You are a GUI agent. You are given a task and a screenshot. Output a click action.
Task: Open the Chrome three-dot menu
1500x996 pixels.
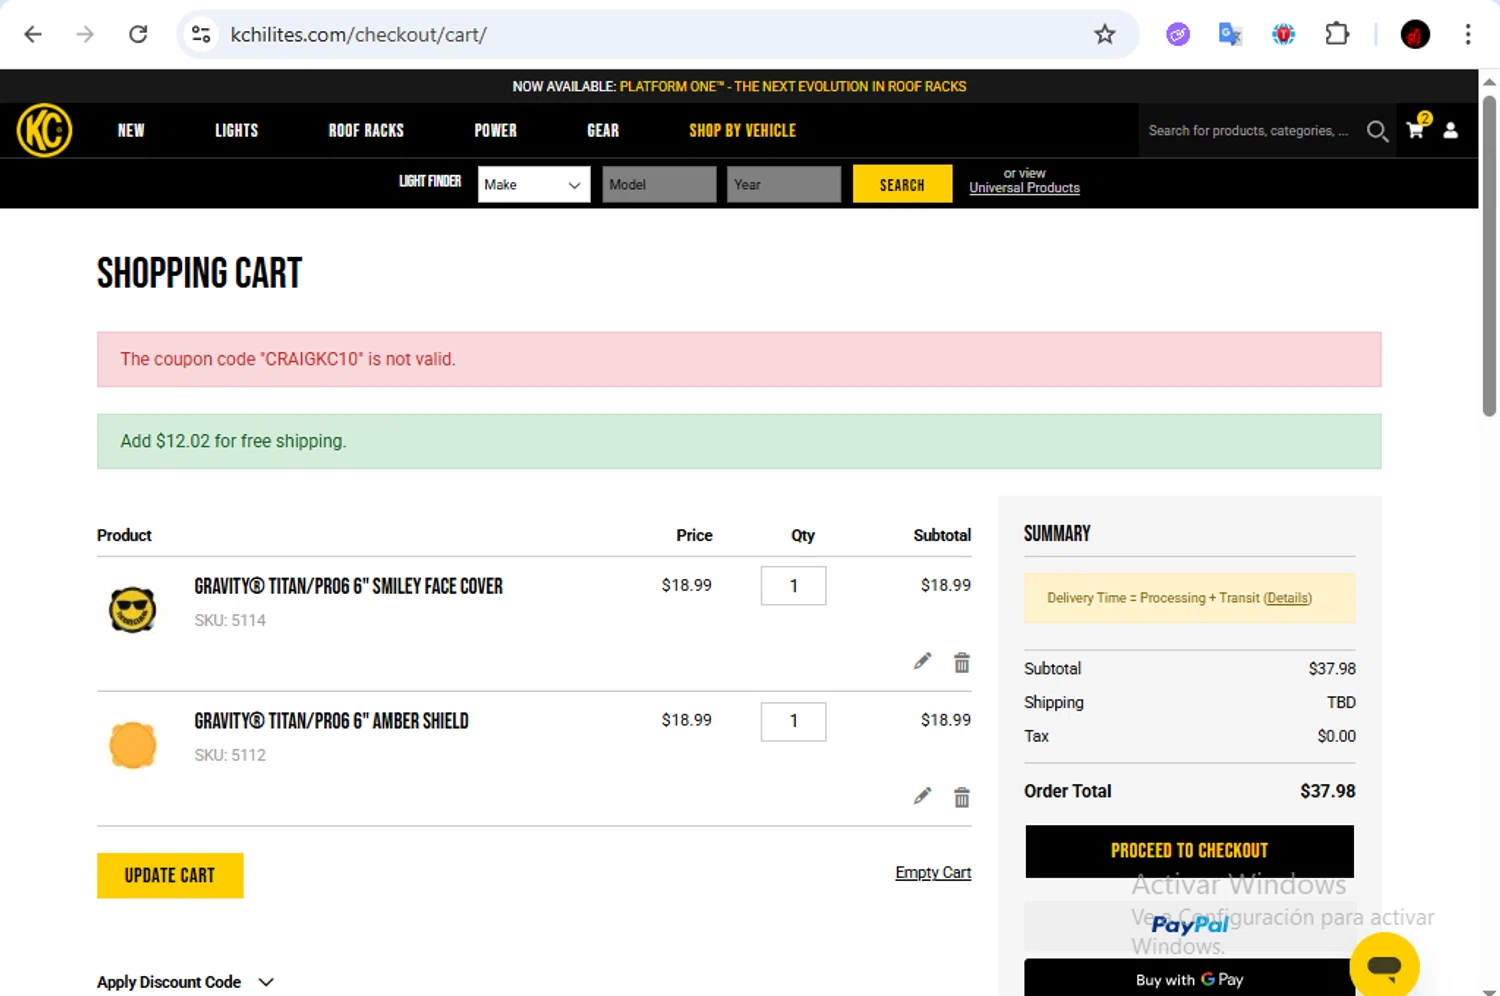[1468, 35]
